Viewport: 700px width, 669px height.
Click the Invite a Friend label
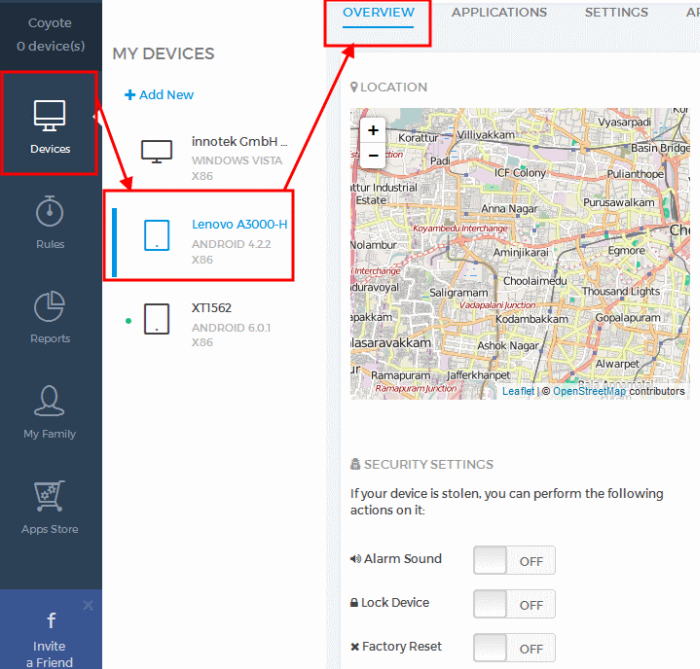click(x=50, y=654)
